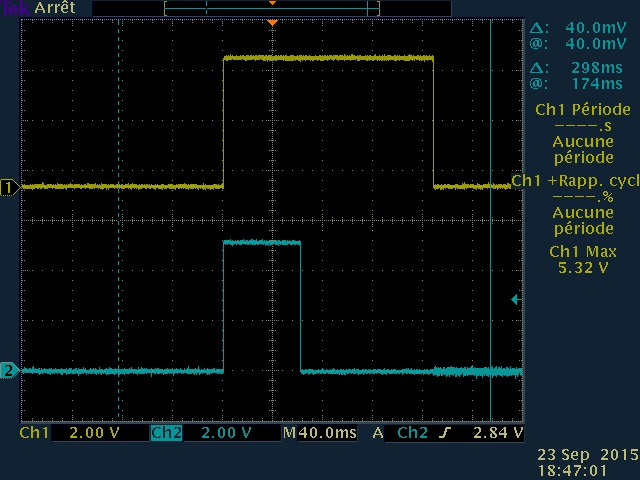640x480 pixels.
Task: Click the trigger source Ch2 readout
Action: click(412, 433)
